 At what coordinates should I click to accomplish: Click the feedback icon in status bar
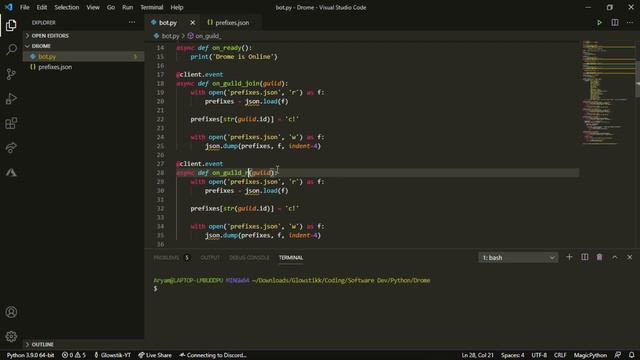click(618, 355)
